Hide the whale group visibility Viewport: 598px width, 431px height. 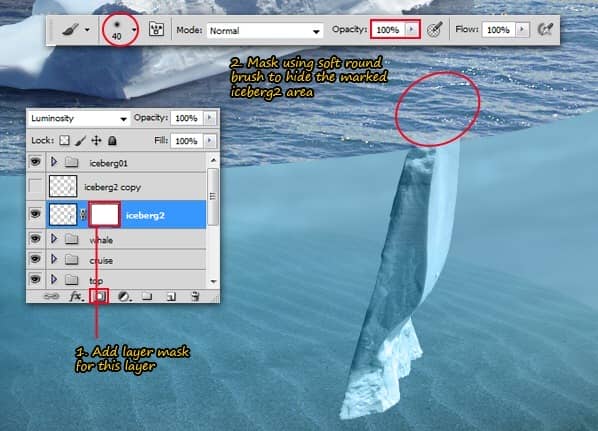[35, 238]
